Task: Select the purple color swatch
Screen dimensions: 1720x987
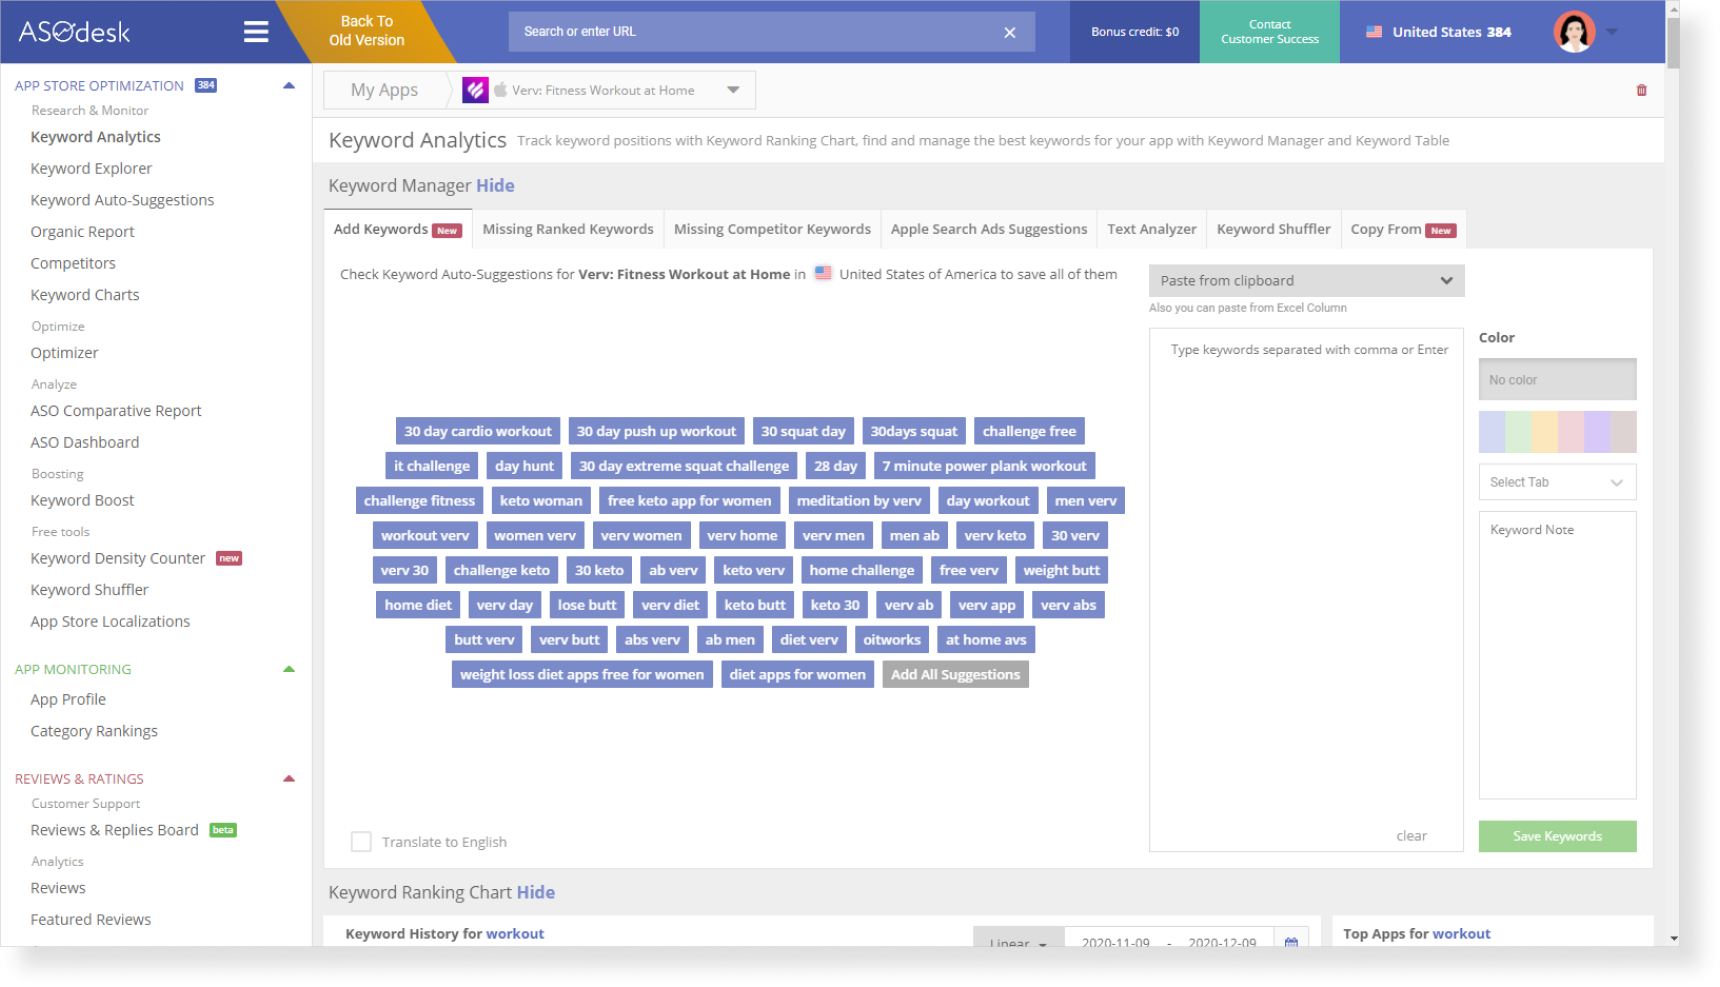Action: (x=1597, y=432)
